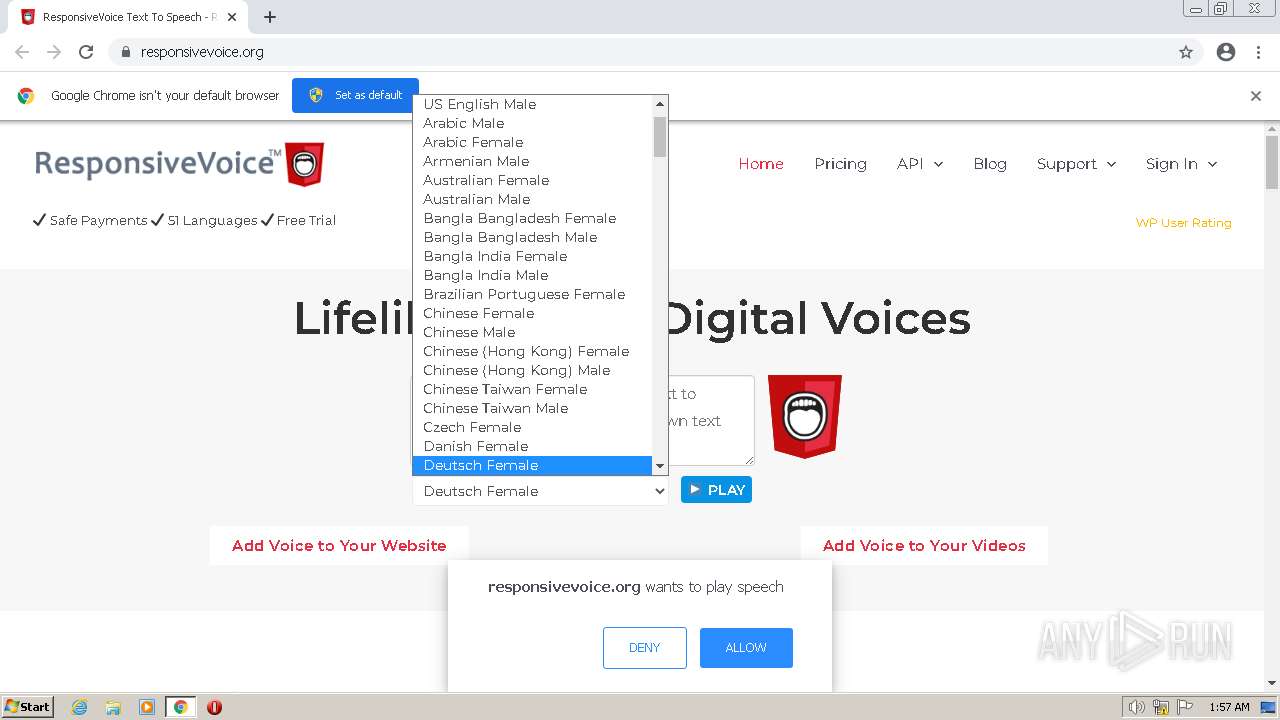Reload the page with refresh icon
This screenshot has height=720, width=1280.
pos(86,52)
